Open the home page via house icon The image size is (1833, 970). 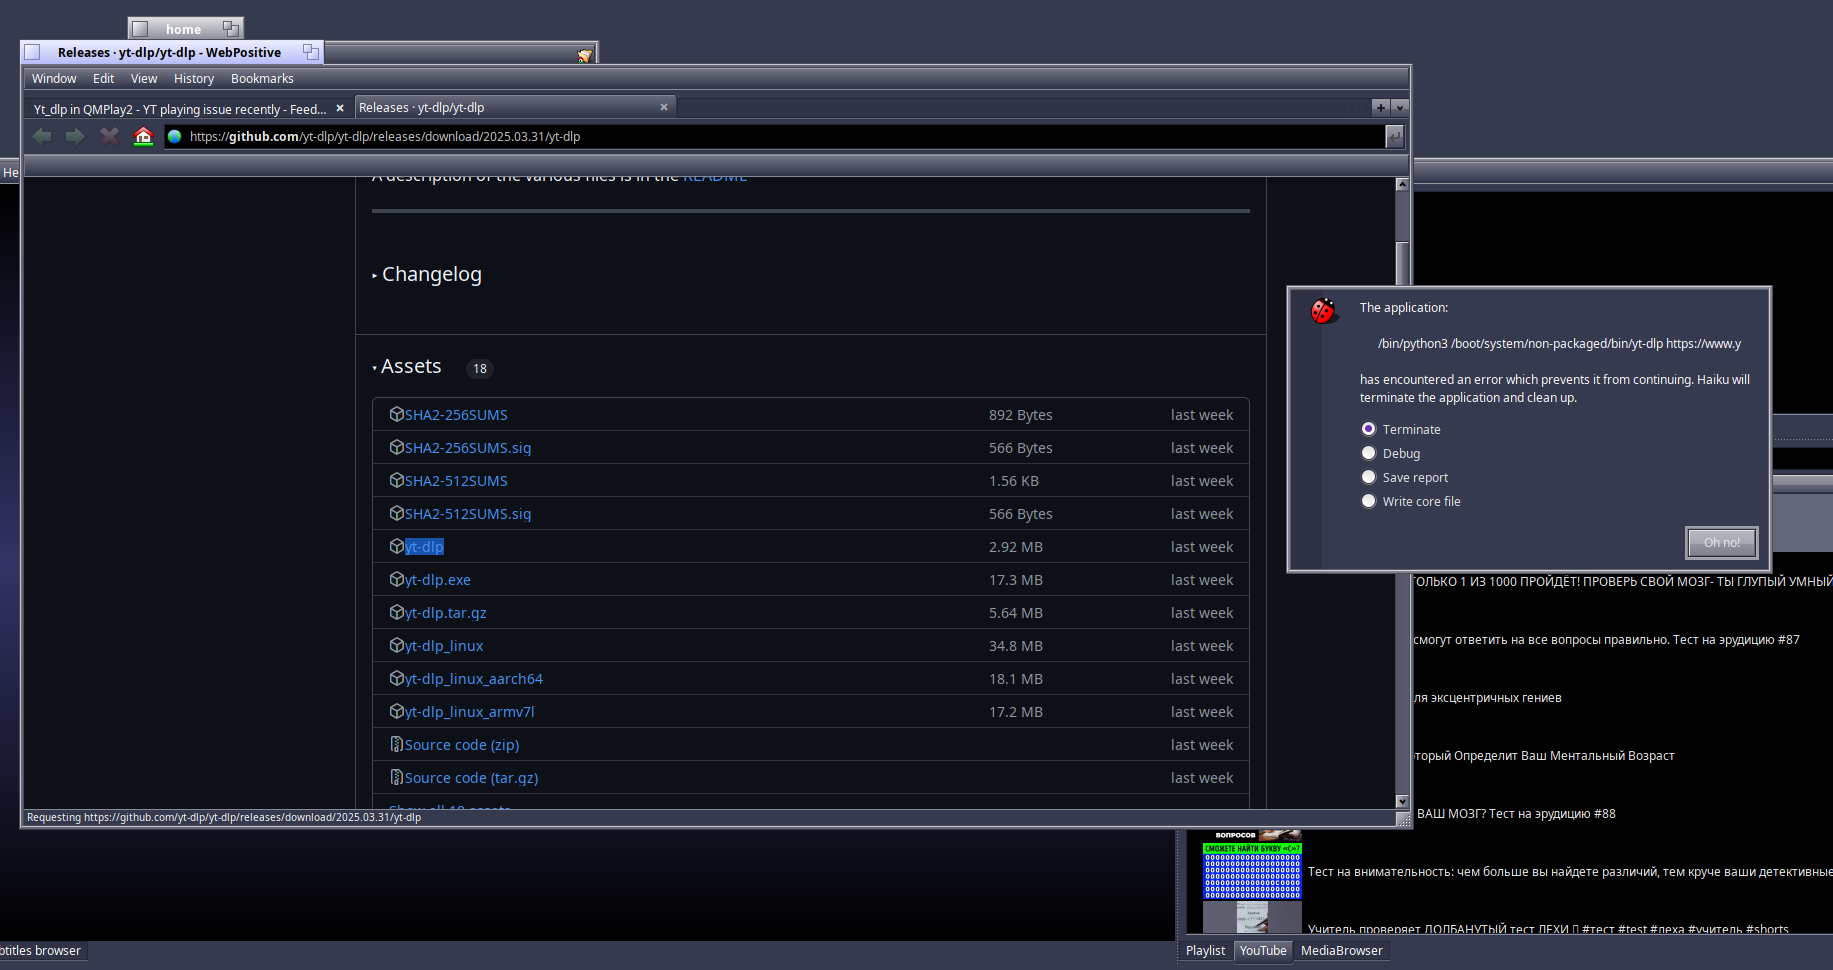point(143,136)
